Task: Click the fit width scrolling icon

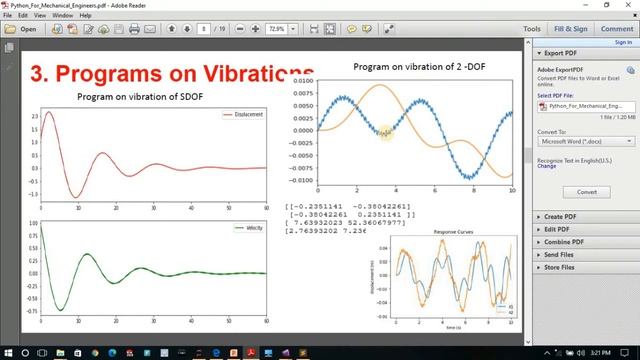Action: 314,29
